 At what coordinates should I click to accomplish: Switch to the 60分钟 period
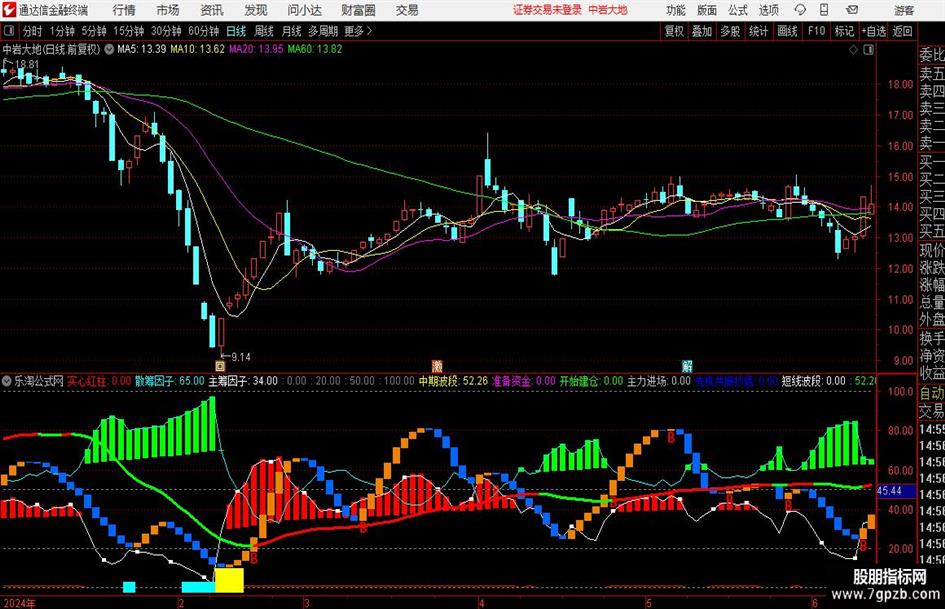click(x=203, y=31)
